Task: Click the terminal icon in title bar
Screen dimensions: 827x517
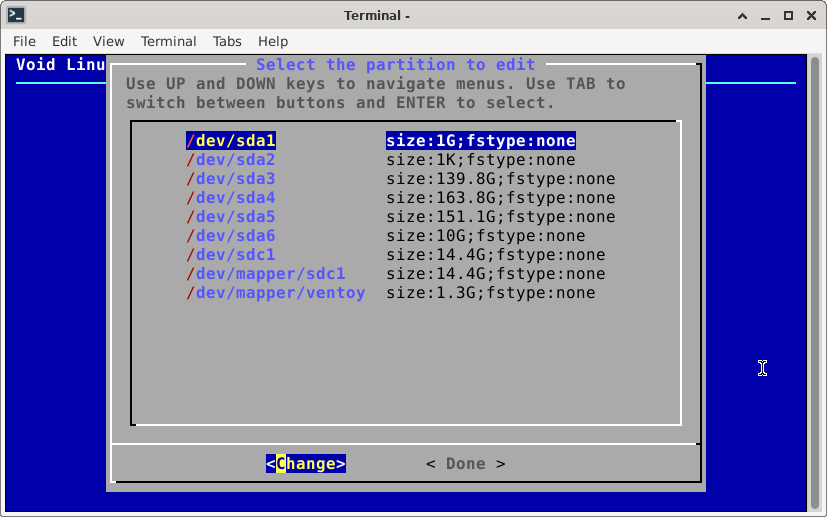Action: coord(16,15)
